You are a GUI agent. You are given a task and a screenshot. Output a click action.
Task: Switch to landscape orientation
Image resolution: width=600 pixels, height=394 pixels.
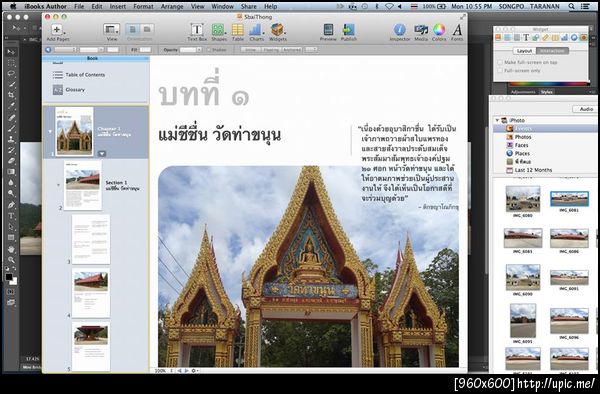click(x=147, y=29)
